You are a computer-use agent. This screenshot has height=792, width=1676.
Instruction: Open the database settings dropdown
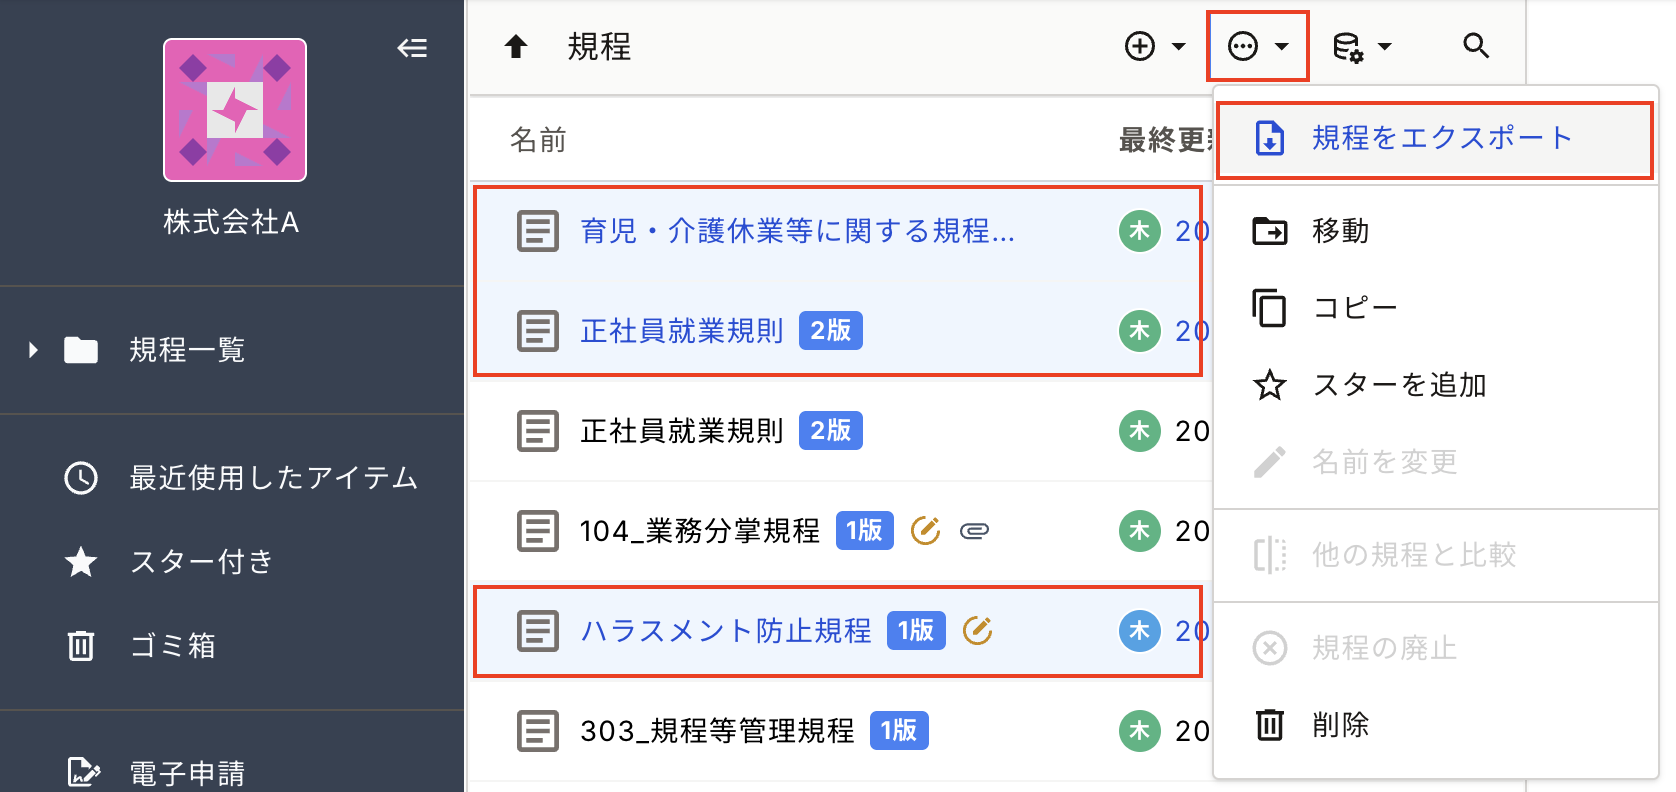[x=1362, y=46]
